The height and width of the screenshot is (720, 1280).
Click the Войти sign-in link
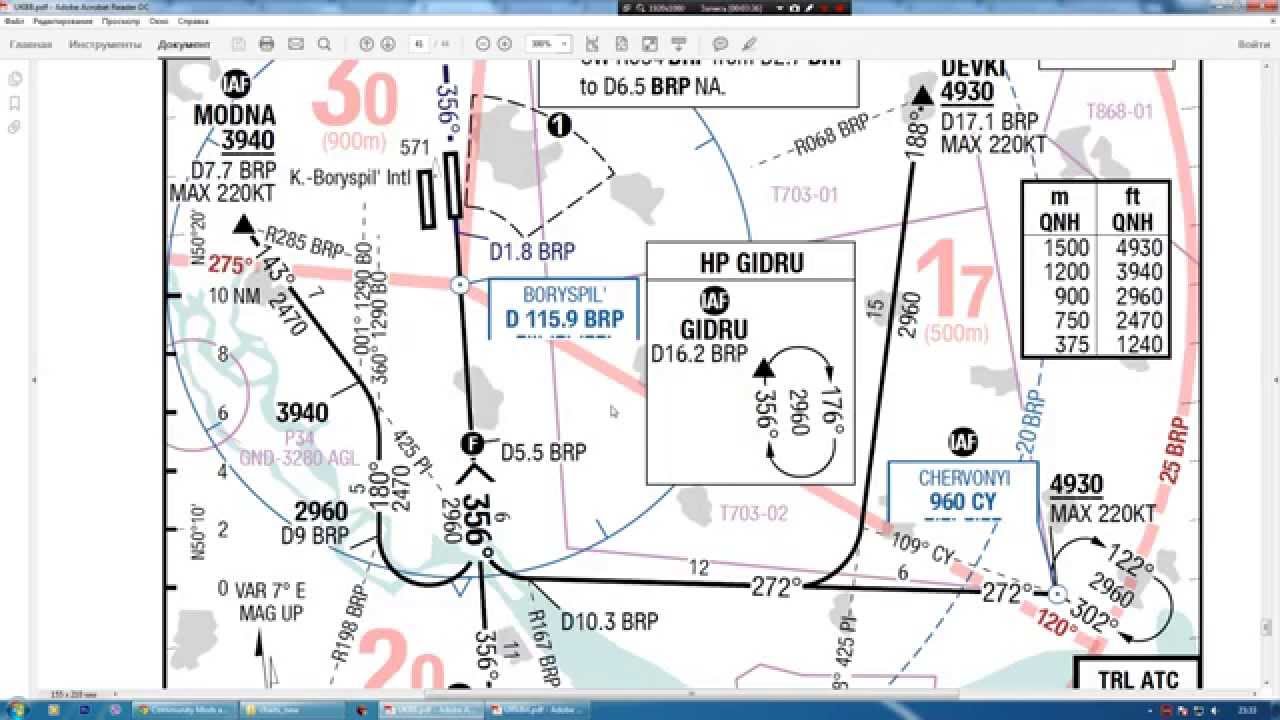click(x=1254, y=44)
